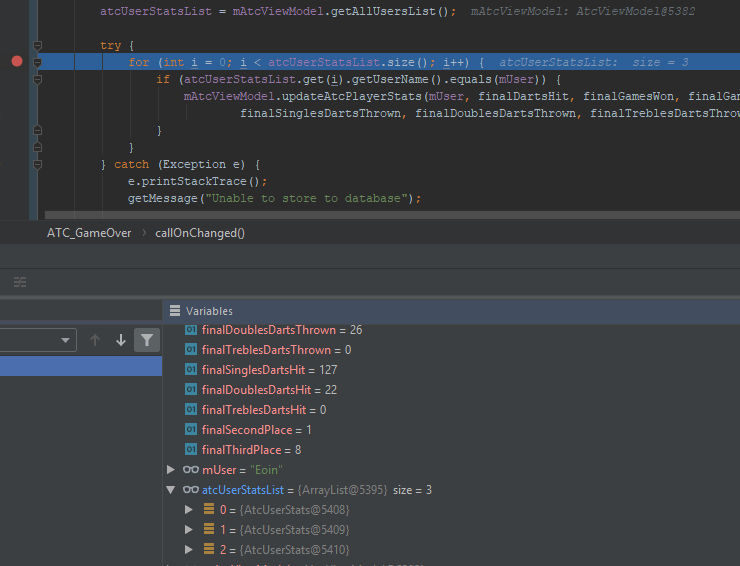The height and width of the screenshot is (566, 740).
Task: Open the Variables panel header menu icon
Action: [x=175, y=311]
